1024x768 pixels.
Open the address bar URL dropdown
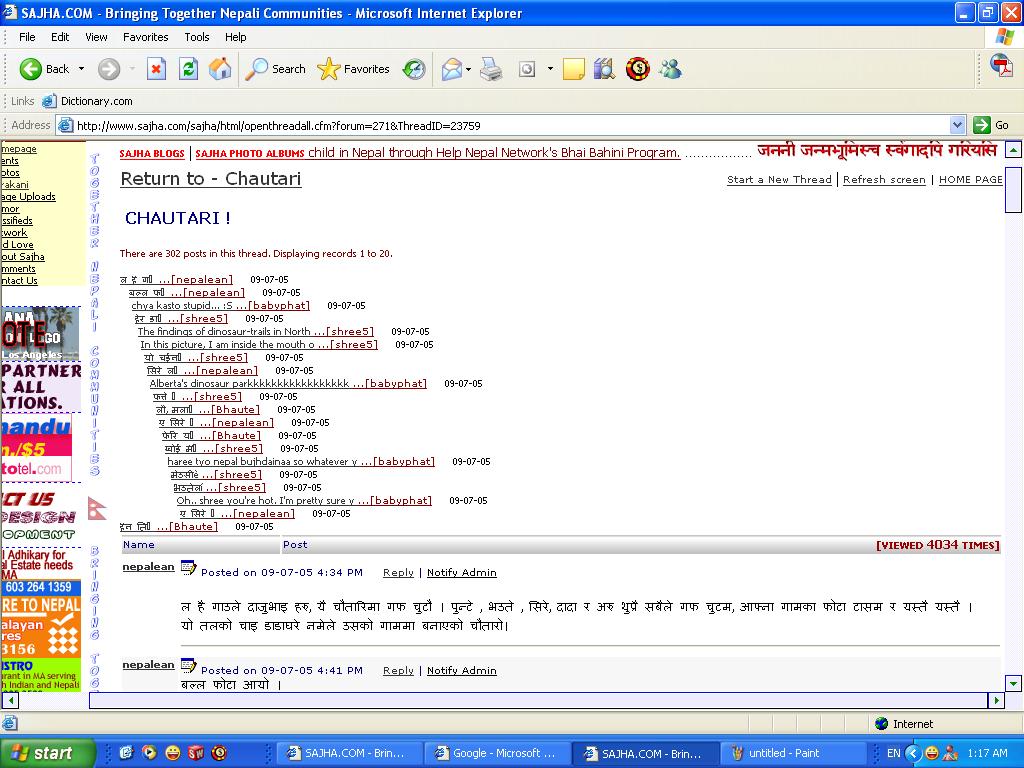(x=957, y=125)
